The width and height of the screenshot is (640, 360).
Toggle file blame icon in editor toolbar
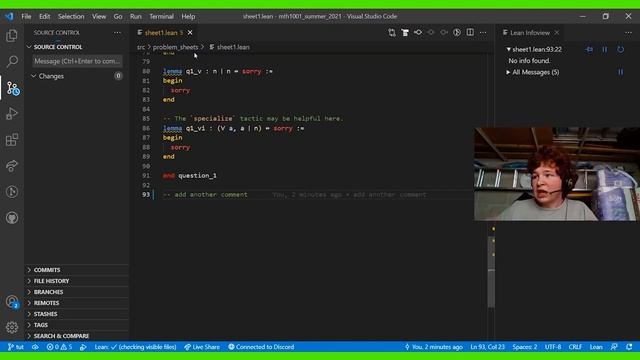point(457,33)
